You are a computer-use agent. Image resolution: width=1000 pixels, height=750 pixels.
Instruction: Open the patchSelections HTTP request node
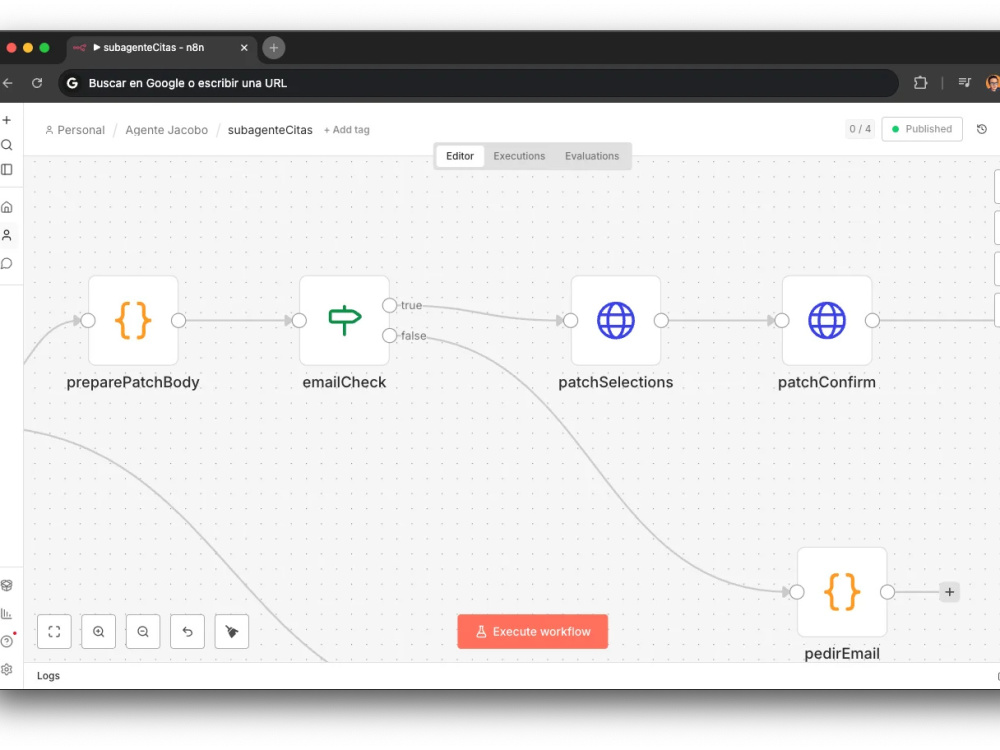[x=615, y=320]
